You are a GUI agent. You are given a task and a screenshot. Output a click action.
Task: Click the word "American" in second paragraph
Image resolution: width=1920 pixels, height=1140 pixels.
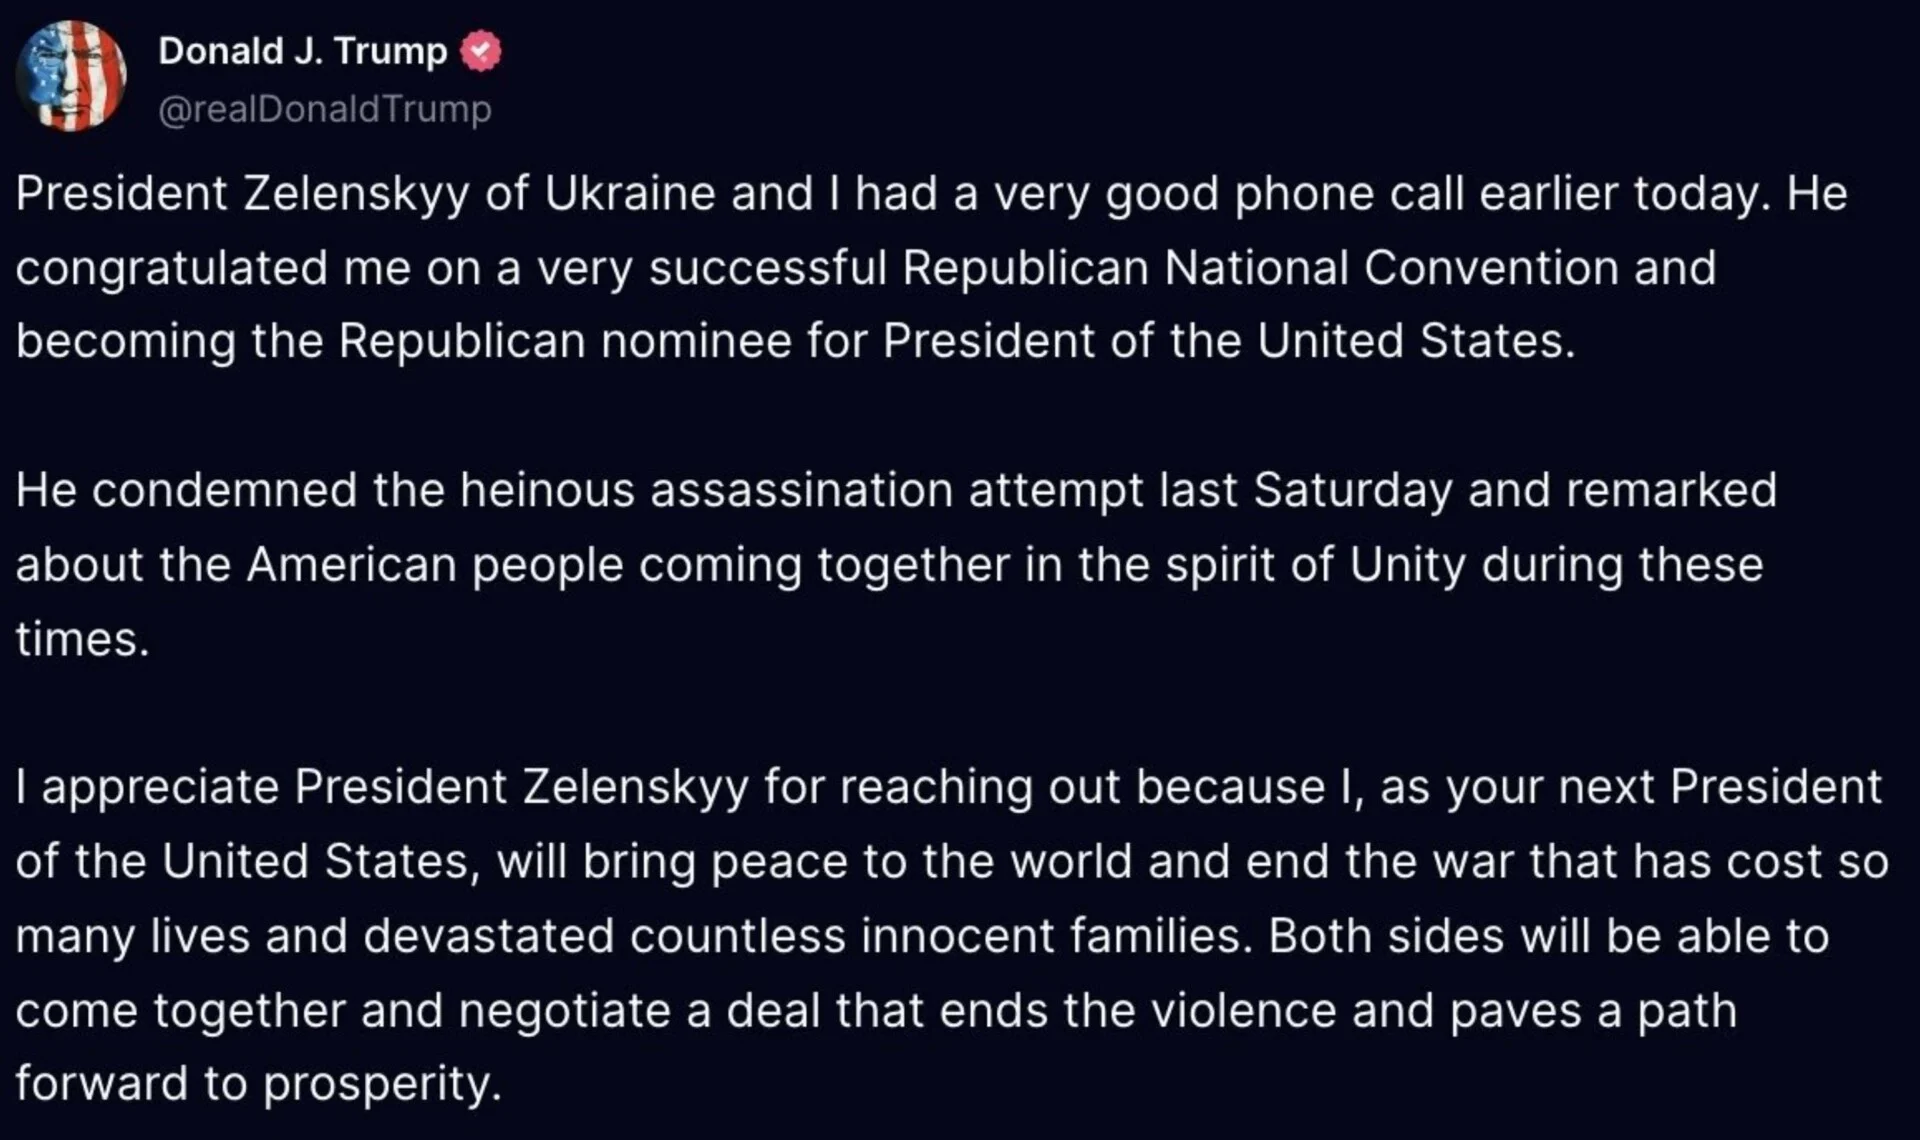point(351,565)
